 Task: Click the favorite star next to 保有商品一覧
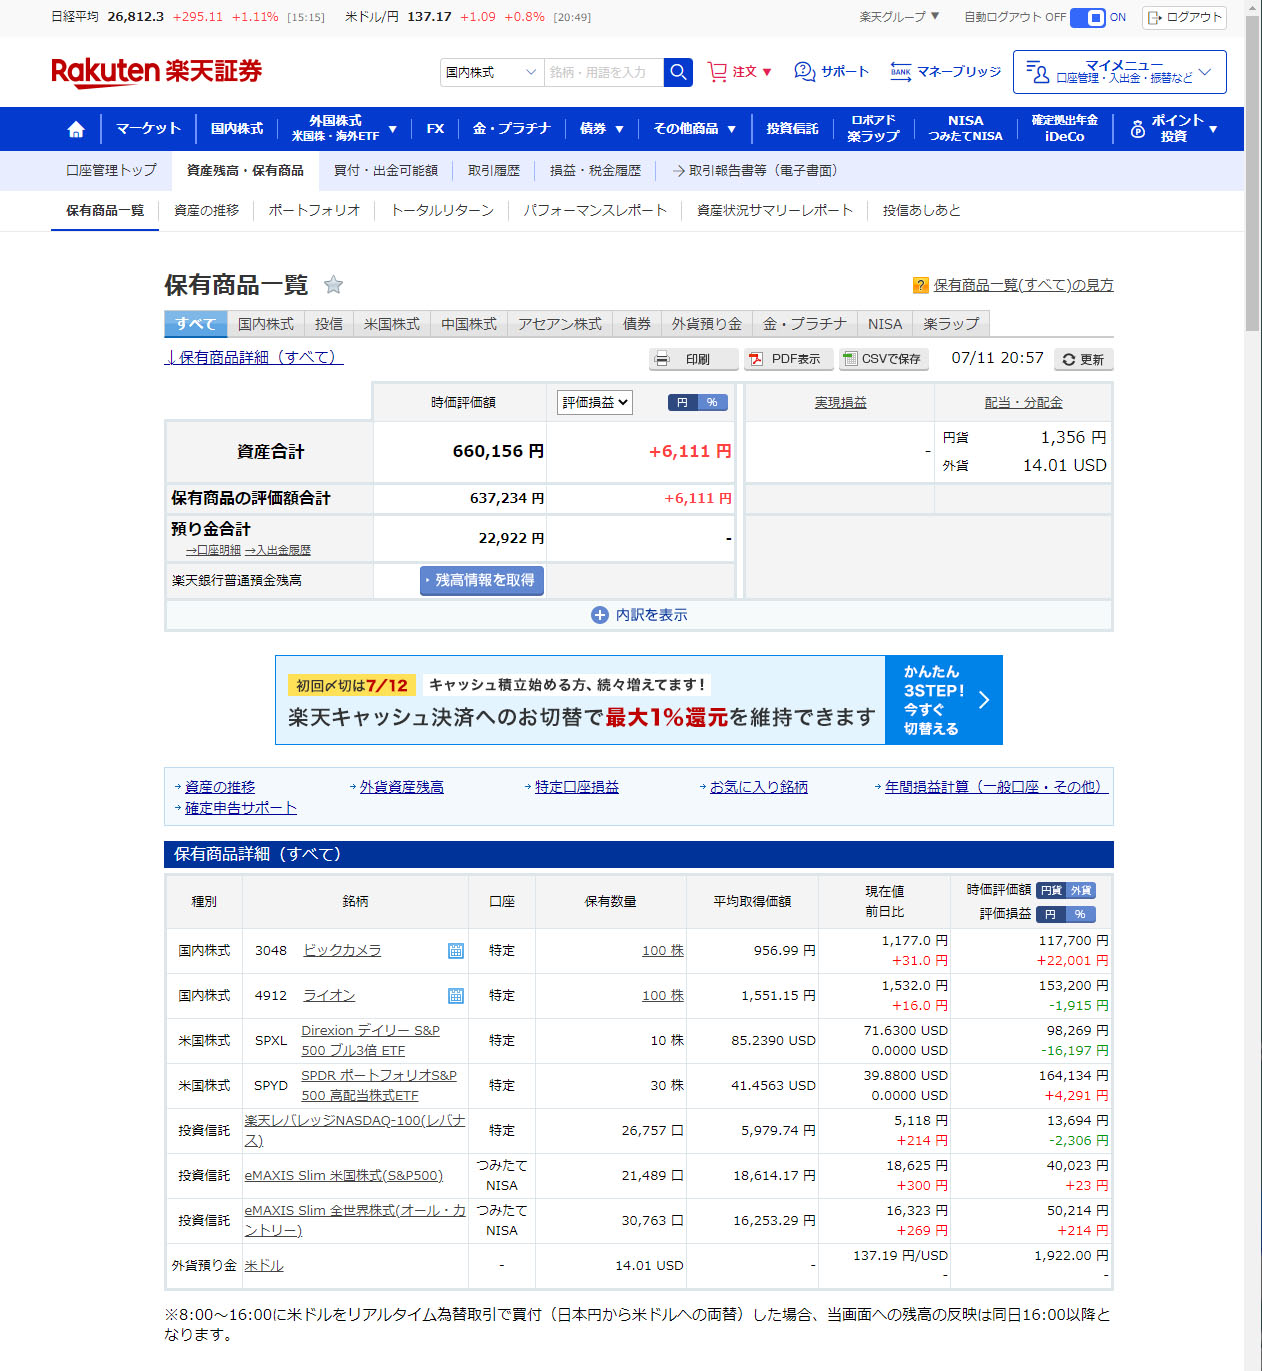(x=334, y=285)
